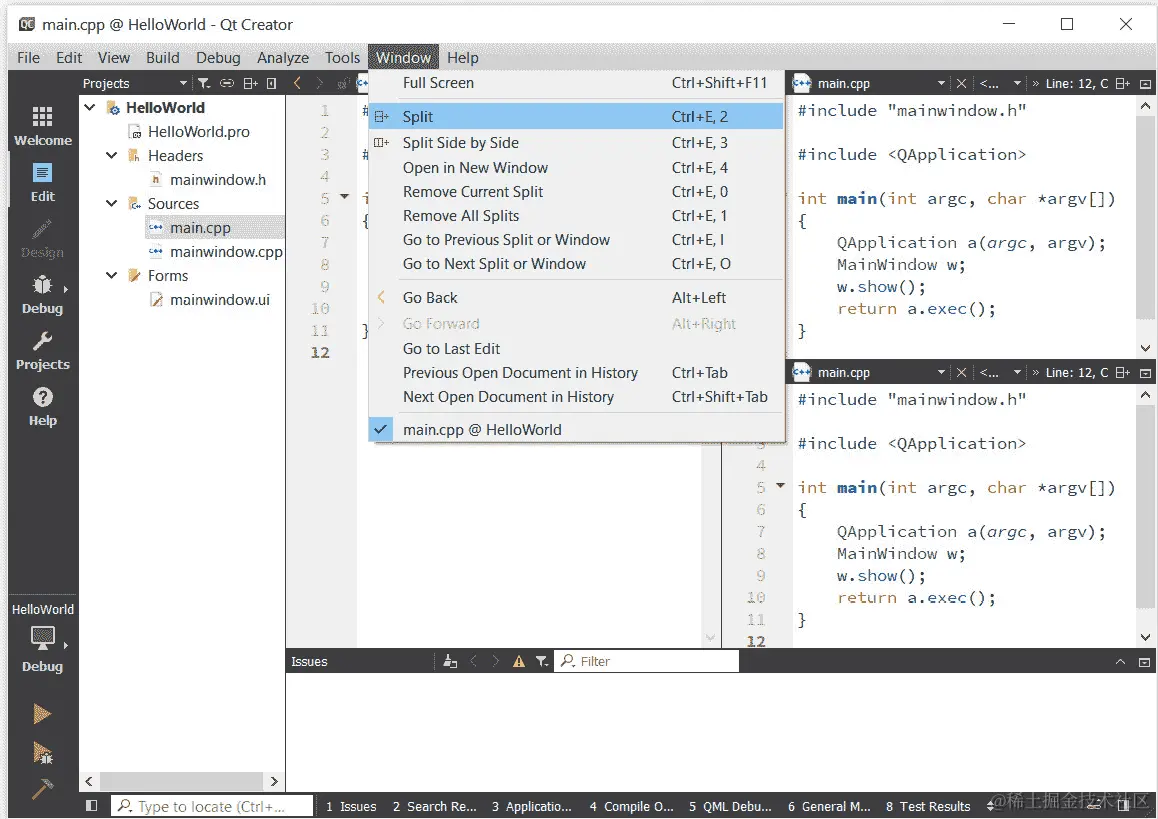
Task: Collapse the Forms folder
Action: click(112, 275)
